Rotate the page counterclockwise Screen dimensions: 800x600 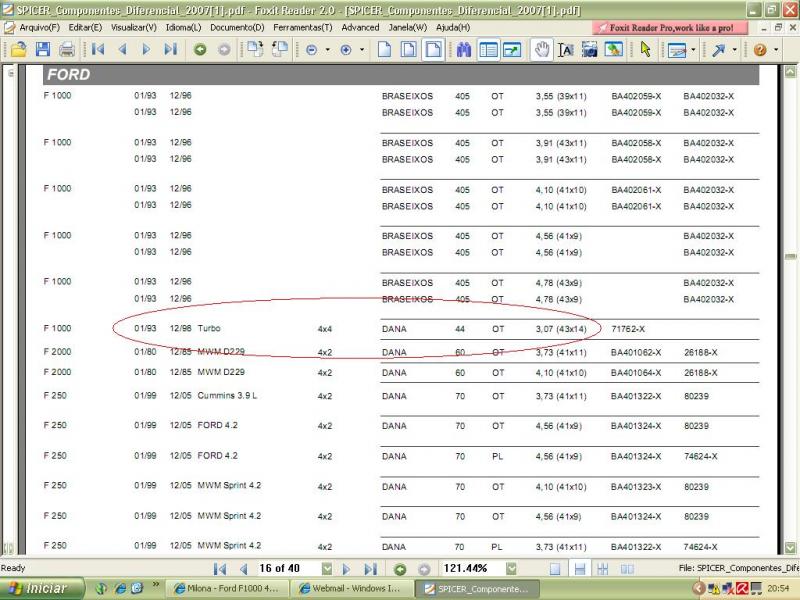(280, 49)
